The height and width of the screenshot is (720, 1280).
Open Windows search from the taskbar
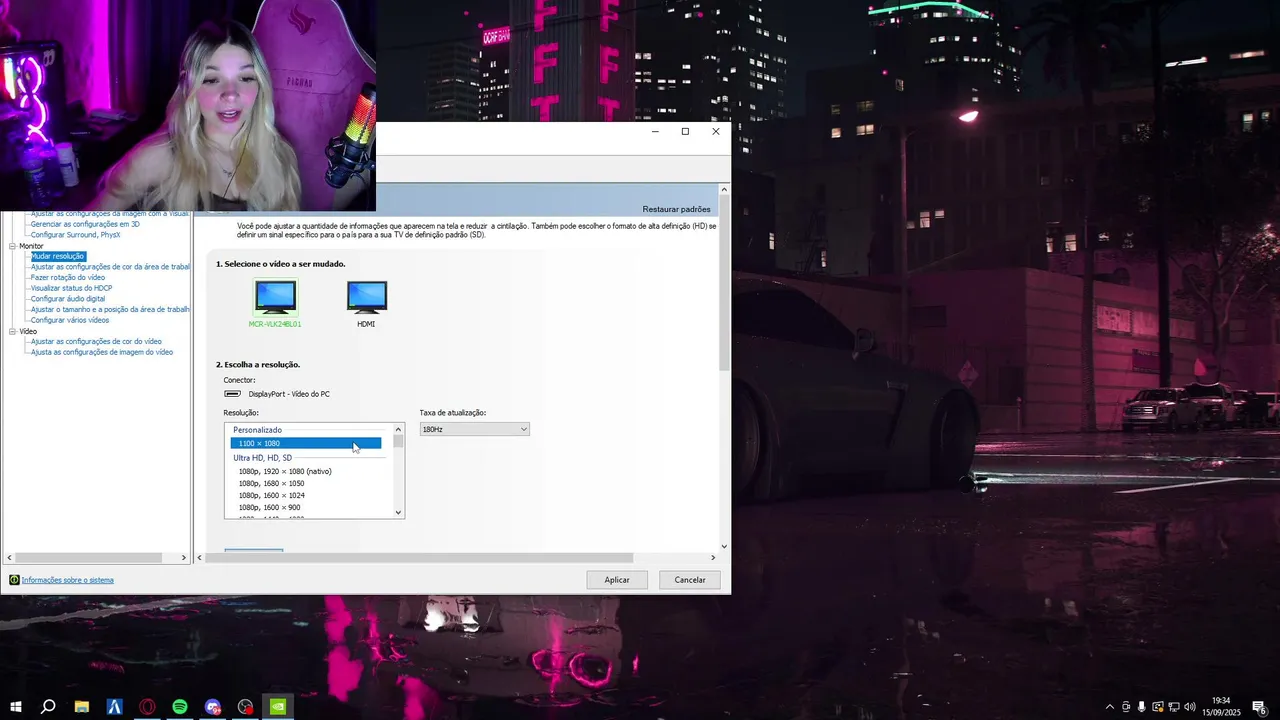click(x=48, y=707)
